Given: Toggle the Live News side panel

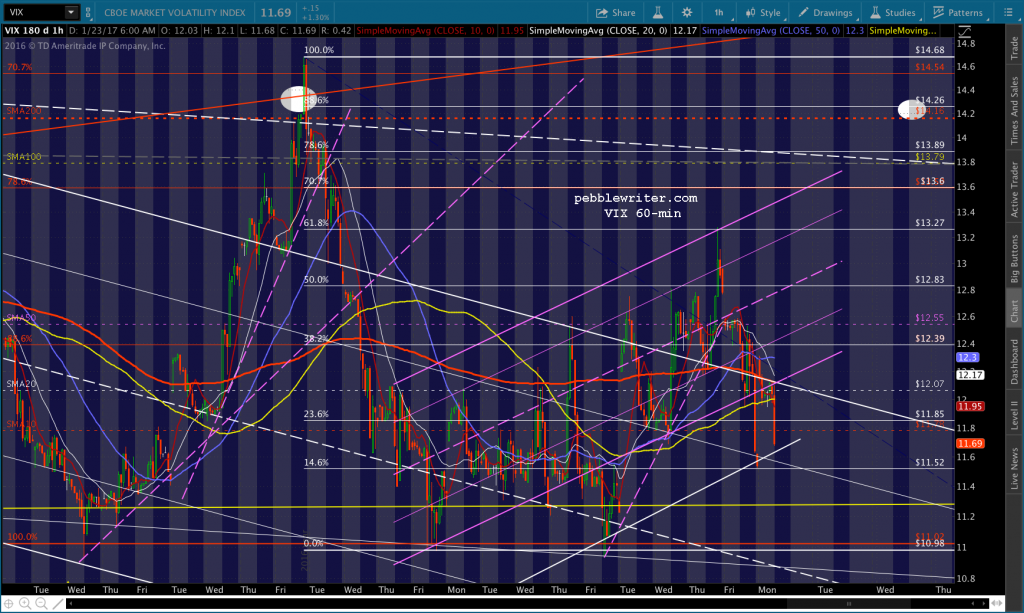Looking at the screenshot, I should [x=1014, y=469].
